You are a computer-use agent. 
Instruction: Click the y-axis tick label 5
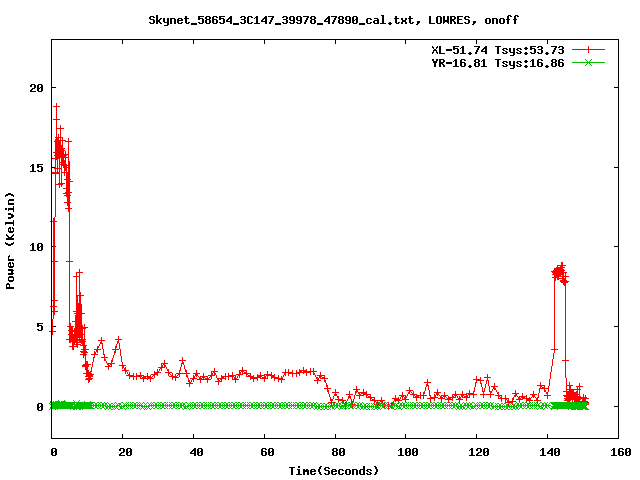pyautogui.click(x=40, y=327)
